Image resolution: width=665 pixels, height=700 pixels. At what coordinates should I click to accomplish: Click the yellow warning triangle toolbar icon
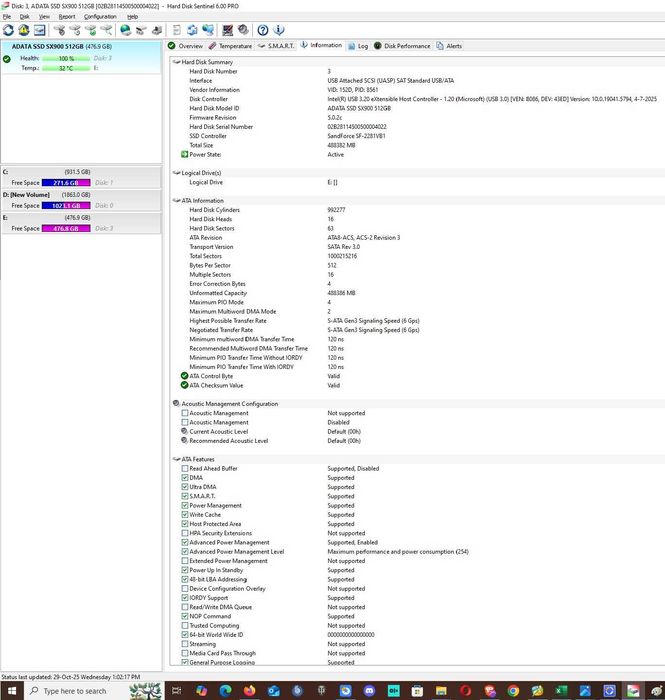tap(24, 30)
